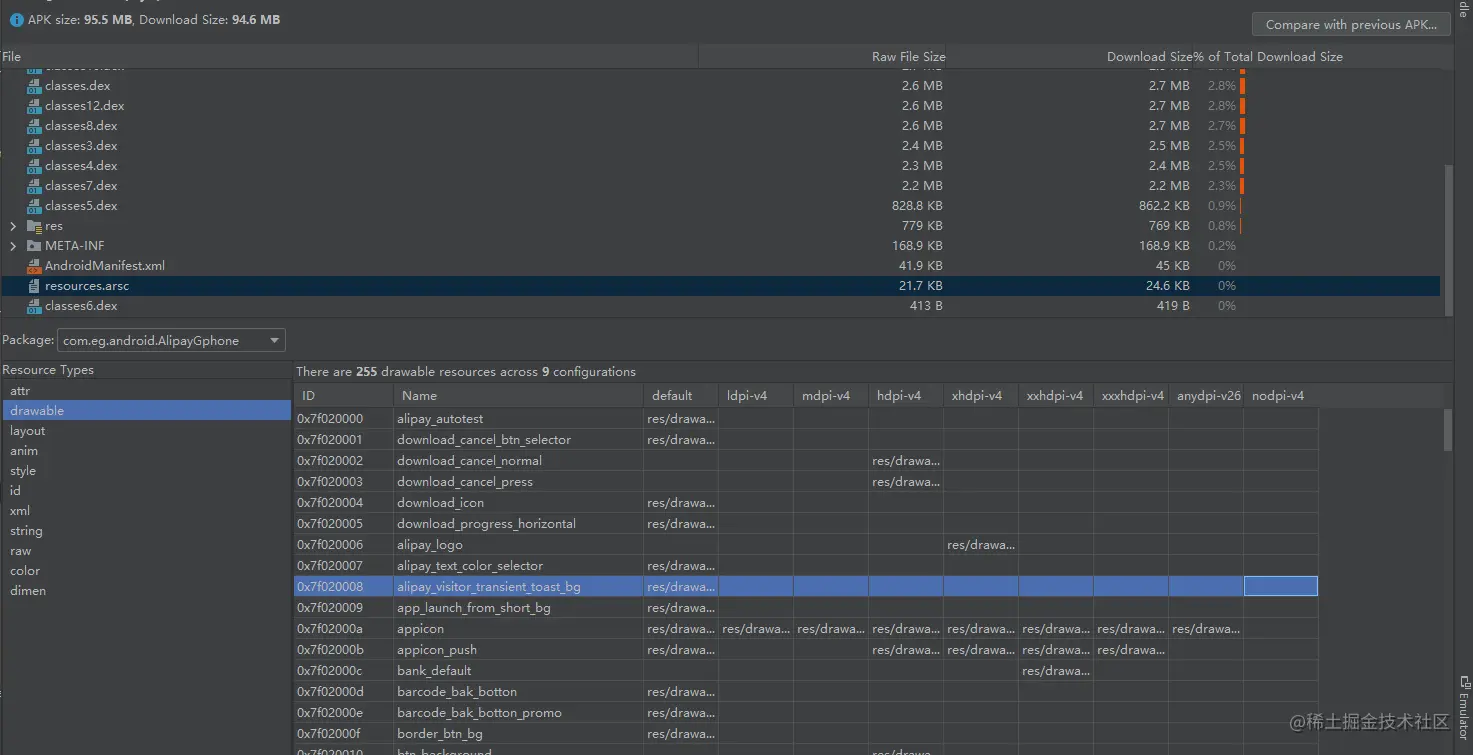
Task: Click the file list vertical scrollbar
Action: click(1448, 240)
